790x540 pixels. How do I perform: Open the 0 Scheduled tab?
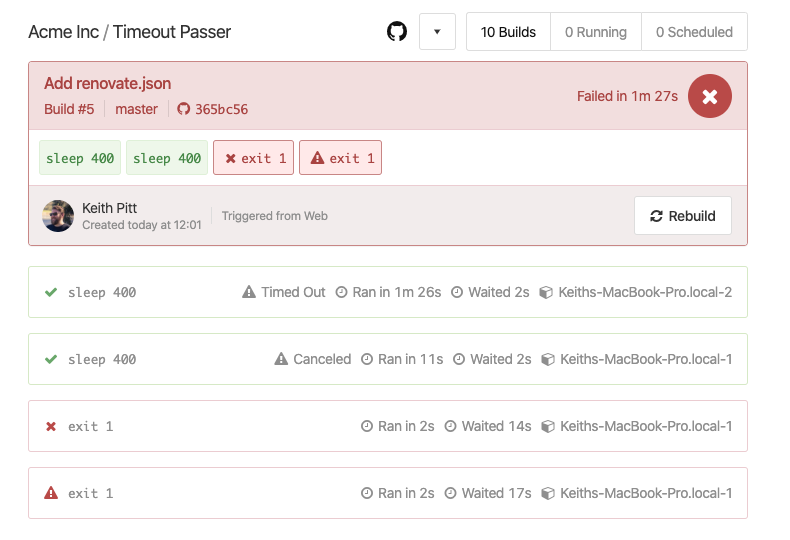point(694,32)
